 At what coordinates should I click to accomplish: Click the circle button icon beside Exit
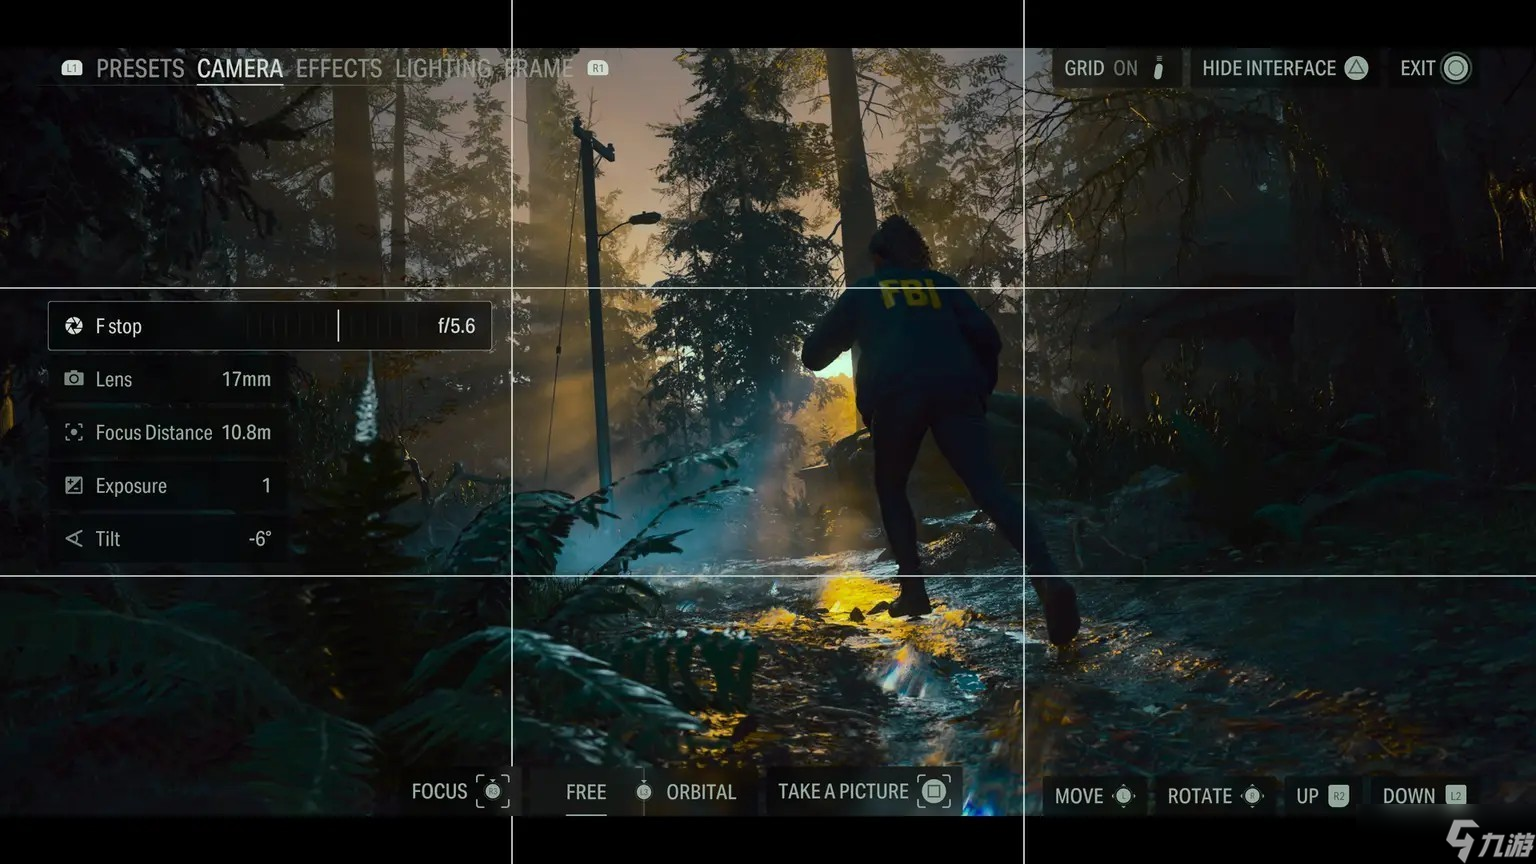pyautogui.click(x=1456, y=68)
